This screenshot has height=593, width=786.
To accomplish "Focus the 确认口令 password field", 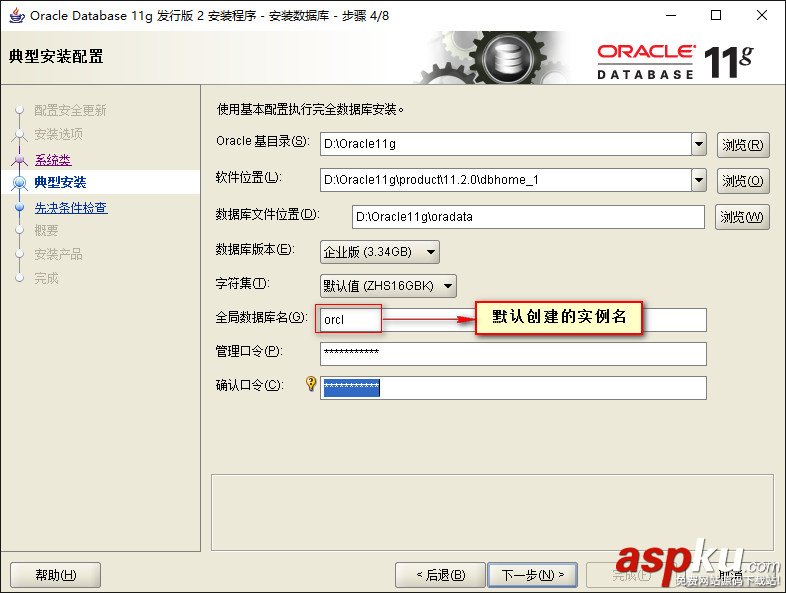I will point(513,388).
